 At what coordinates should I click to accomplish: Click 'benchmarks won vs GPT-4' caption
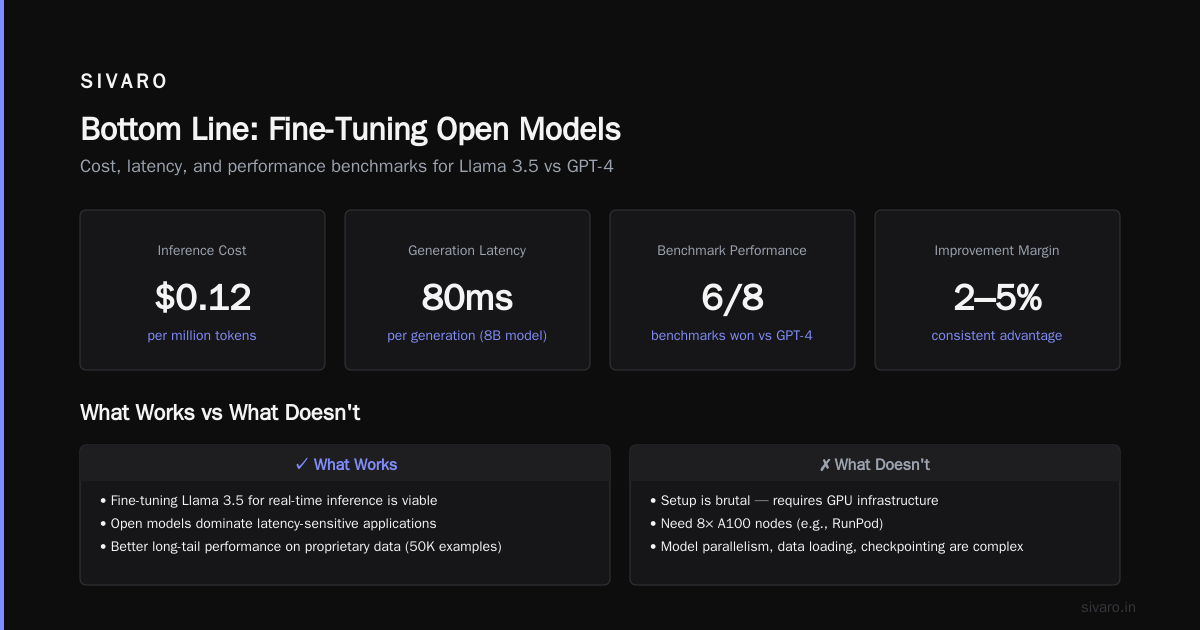tap(732, 335)
